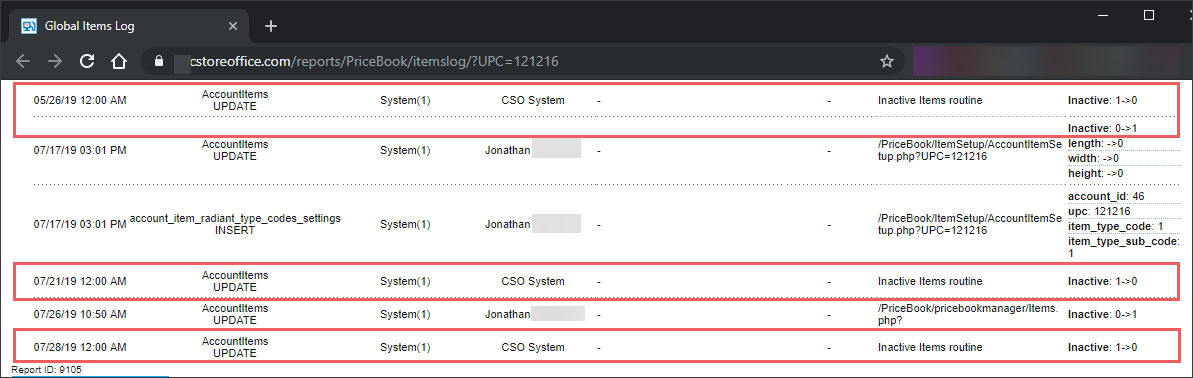This screenshot has width=1193, height=378.
Task: Click Inactive Items routine in 05/26/19 row
Action: (x=930, y=100)
